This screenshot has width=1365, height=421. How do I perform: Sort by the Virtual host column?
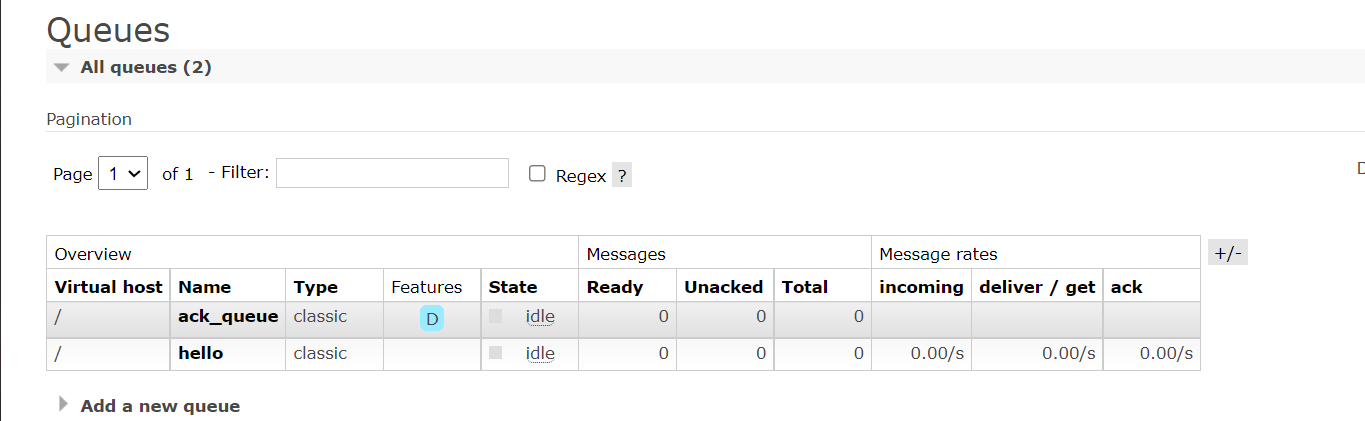point(108,287)
